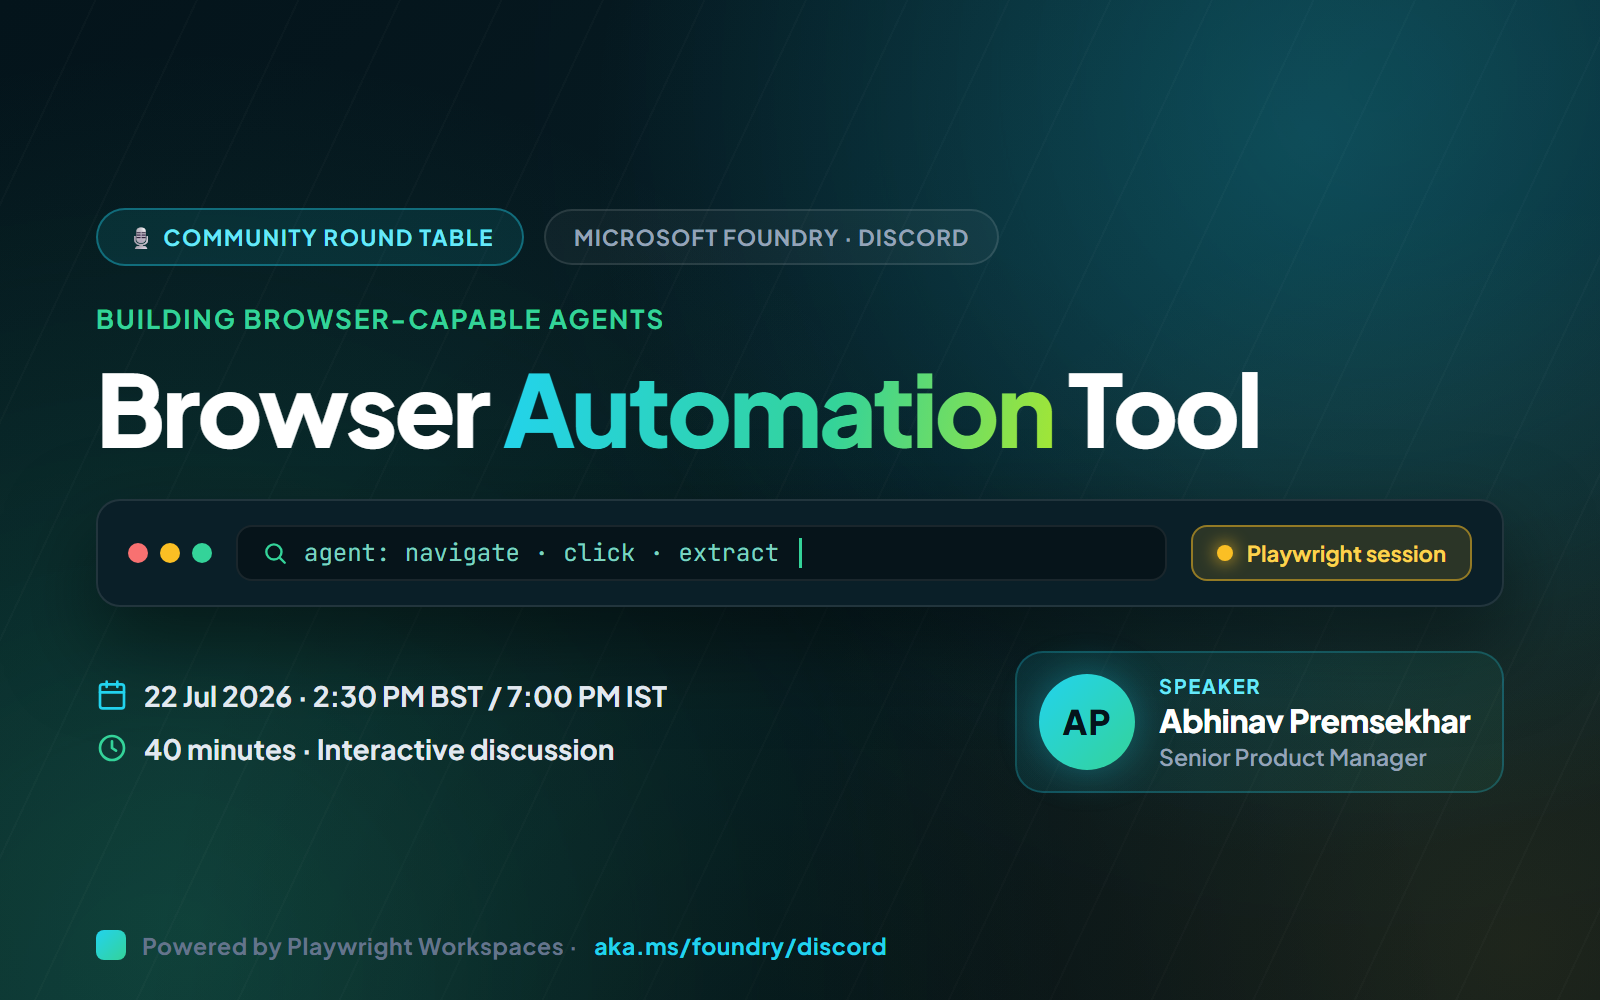
Task: Click the red window dot
Action: [x=138, y=553]
